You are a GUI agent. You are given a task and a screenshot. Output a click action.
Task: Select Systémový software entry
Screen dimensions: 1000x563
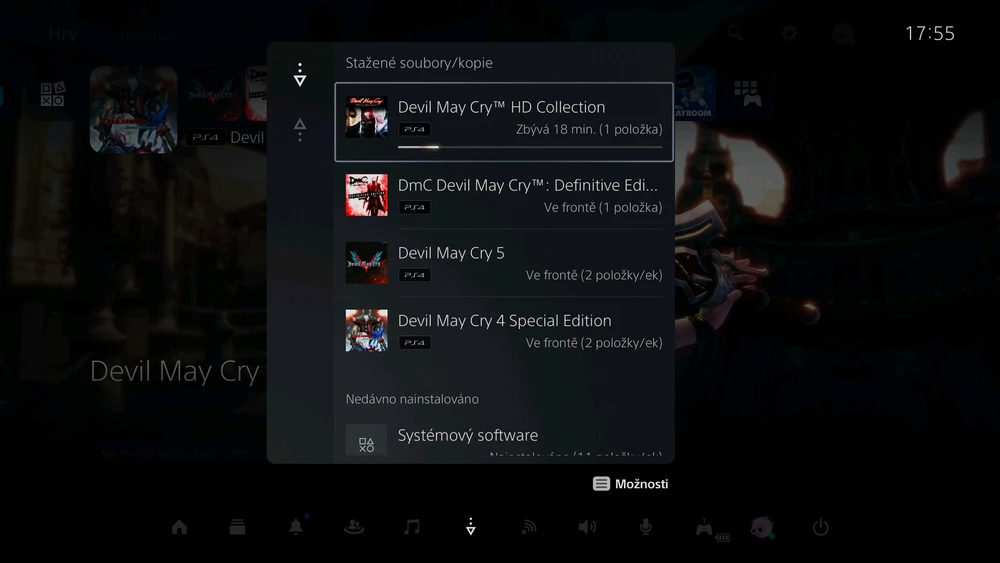pos(504,441)
